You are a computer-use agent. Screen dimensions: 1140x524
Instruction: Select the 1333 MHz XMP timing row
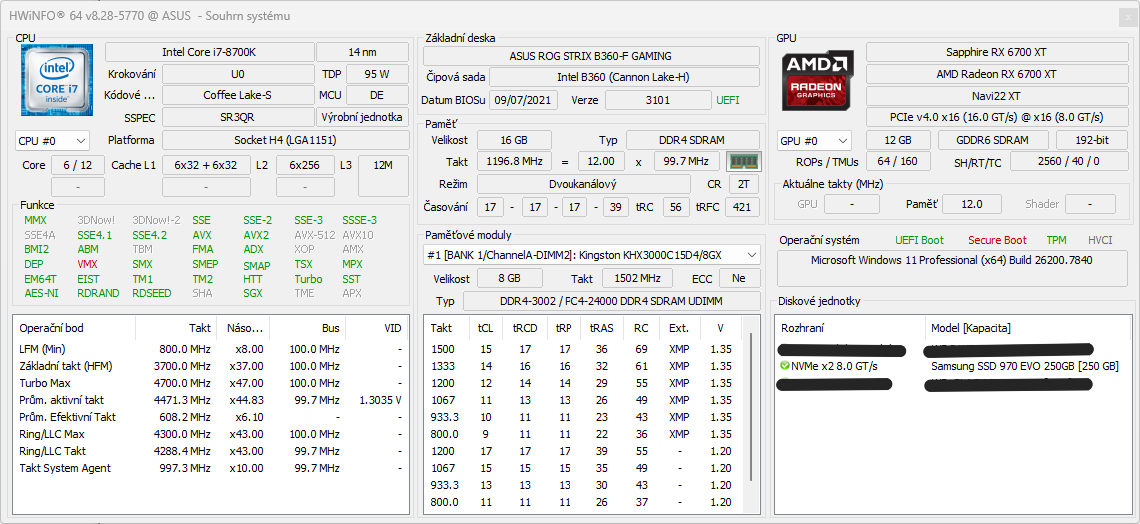(x=583, y=366)
